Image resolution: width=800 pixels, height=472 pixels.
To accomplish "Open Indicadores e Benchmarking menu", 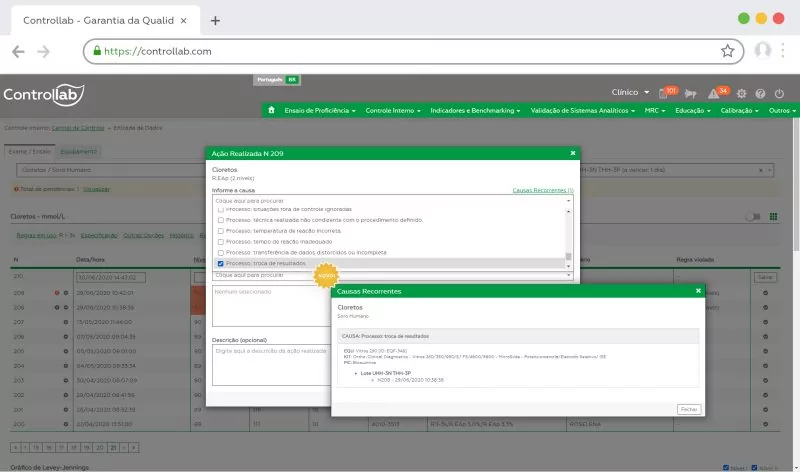I will point(475,110).
